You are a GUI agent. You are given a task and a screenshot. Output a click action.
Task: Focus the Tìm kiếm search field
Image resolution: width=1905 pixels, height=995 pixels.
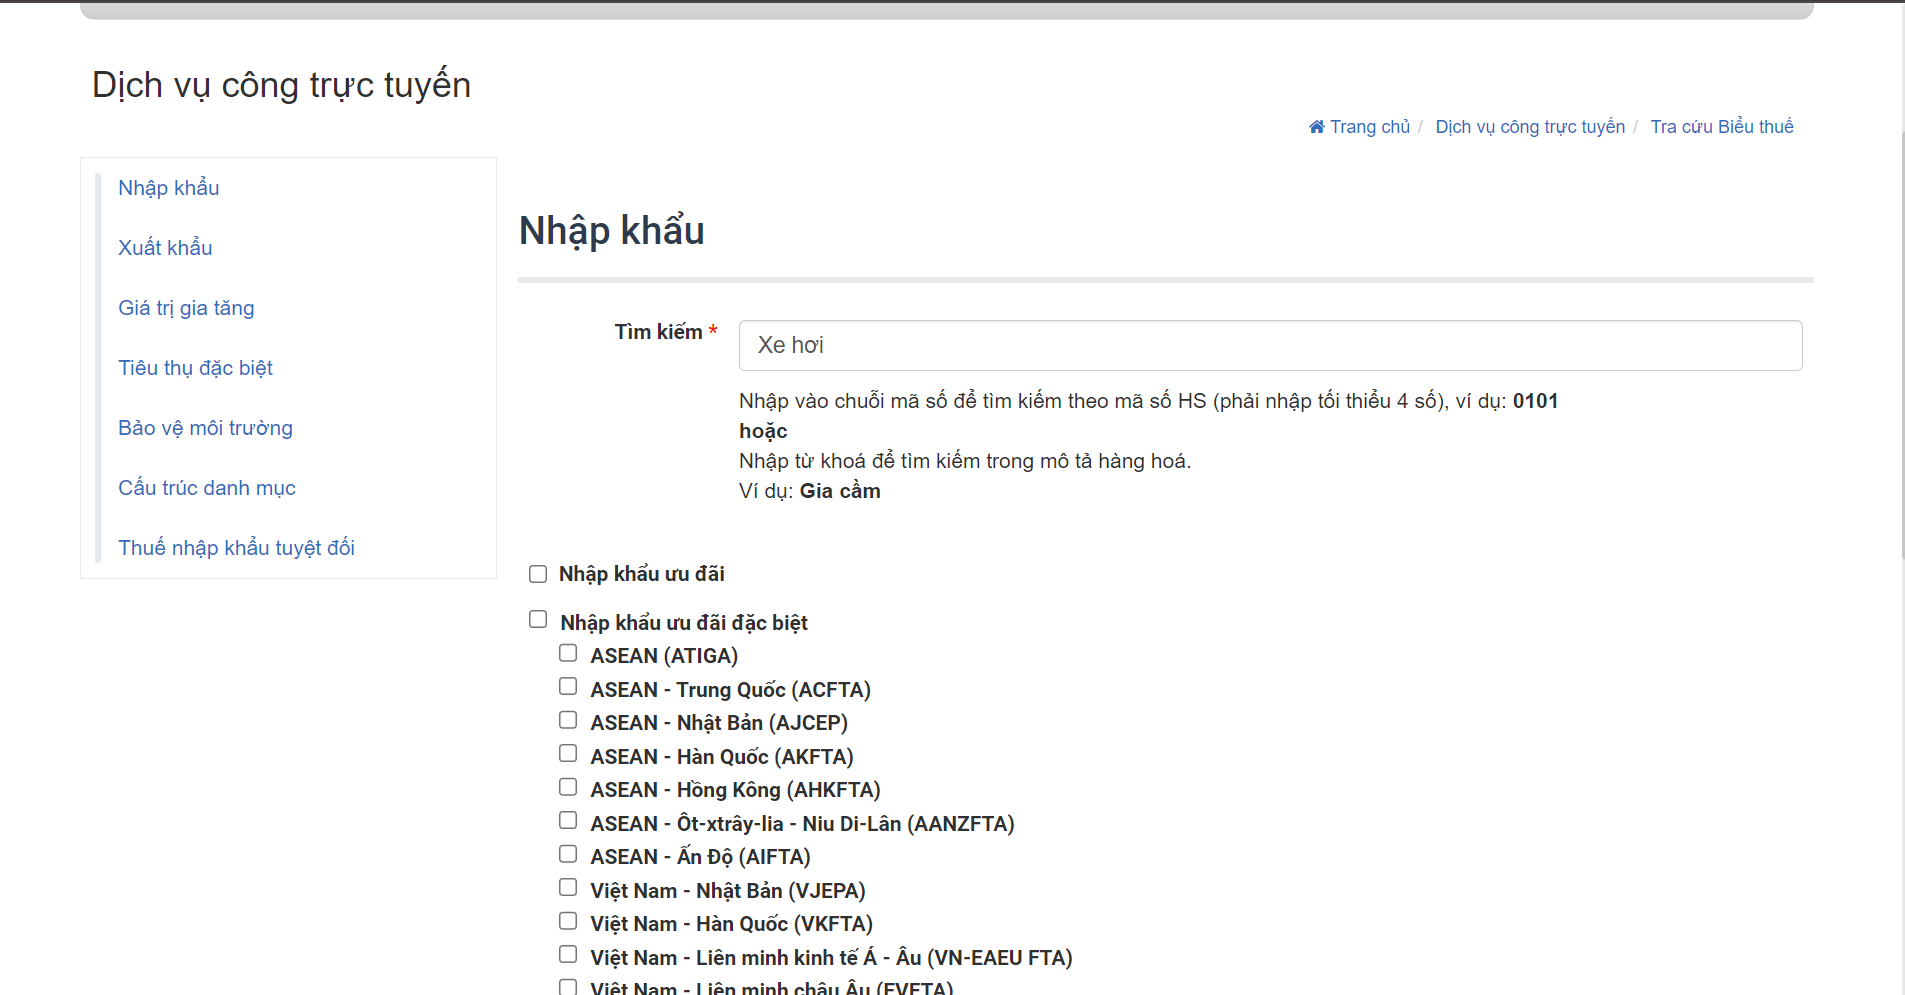coord(1270,345)
